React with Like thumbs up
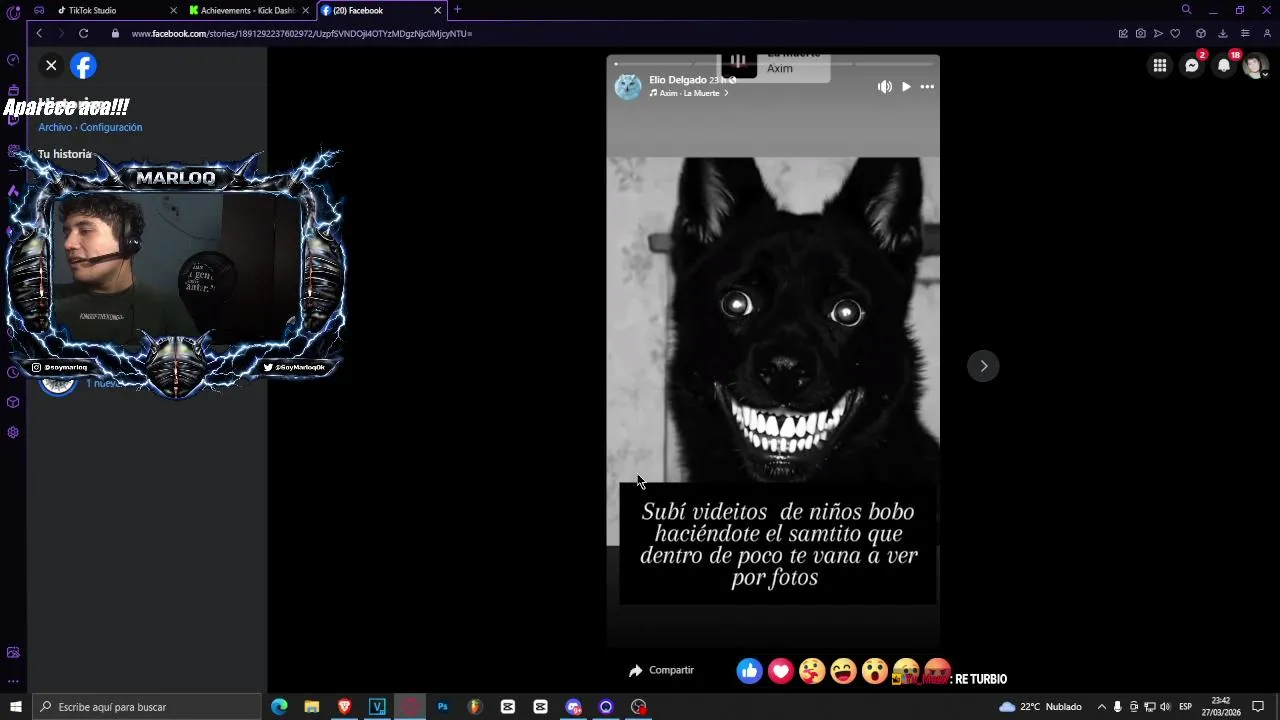The image size is (1280, 720). click(749, 671)
